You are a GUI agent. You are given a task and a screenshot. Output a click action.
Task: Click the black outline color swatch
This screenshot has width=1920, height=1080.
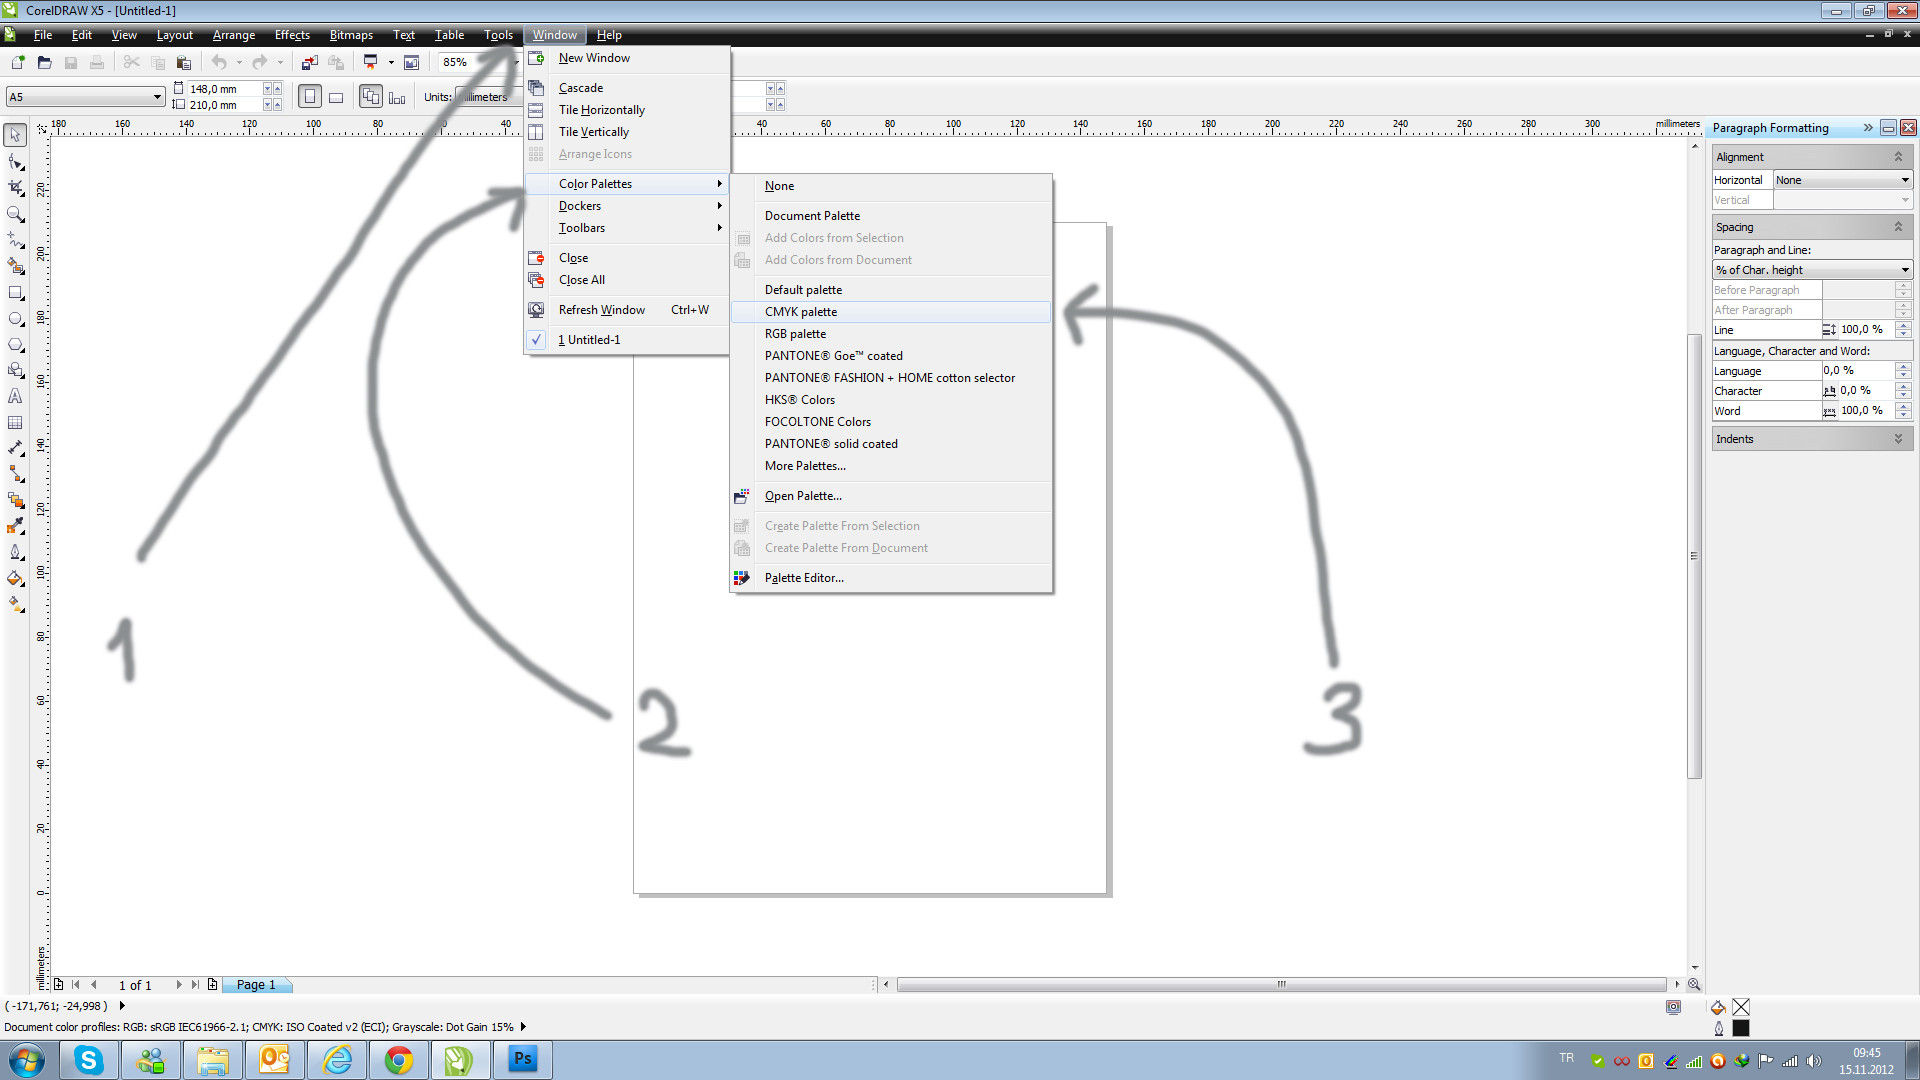coord(1741,1028)
